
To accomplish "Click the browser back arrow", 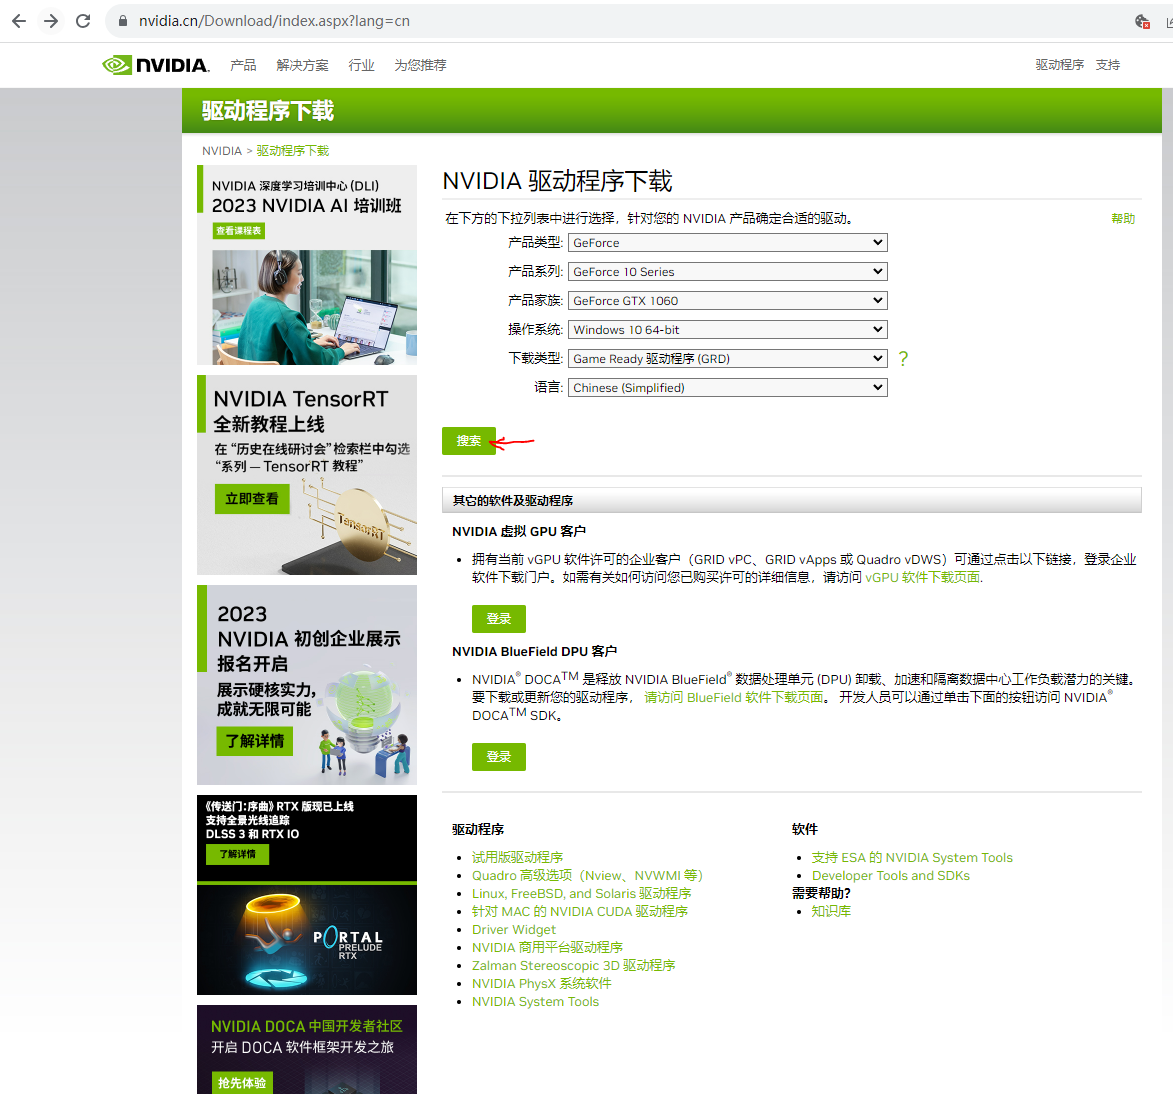I will coord(19,21).
